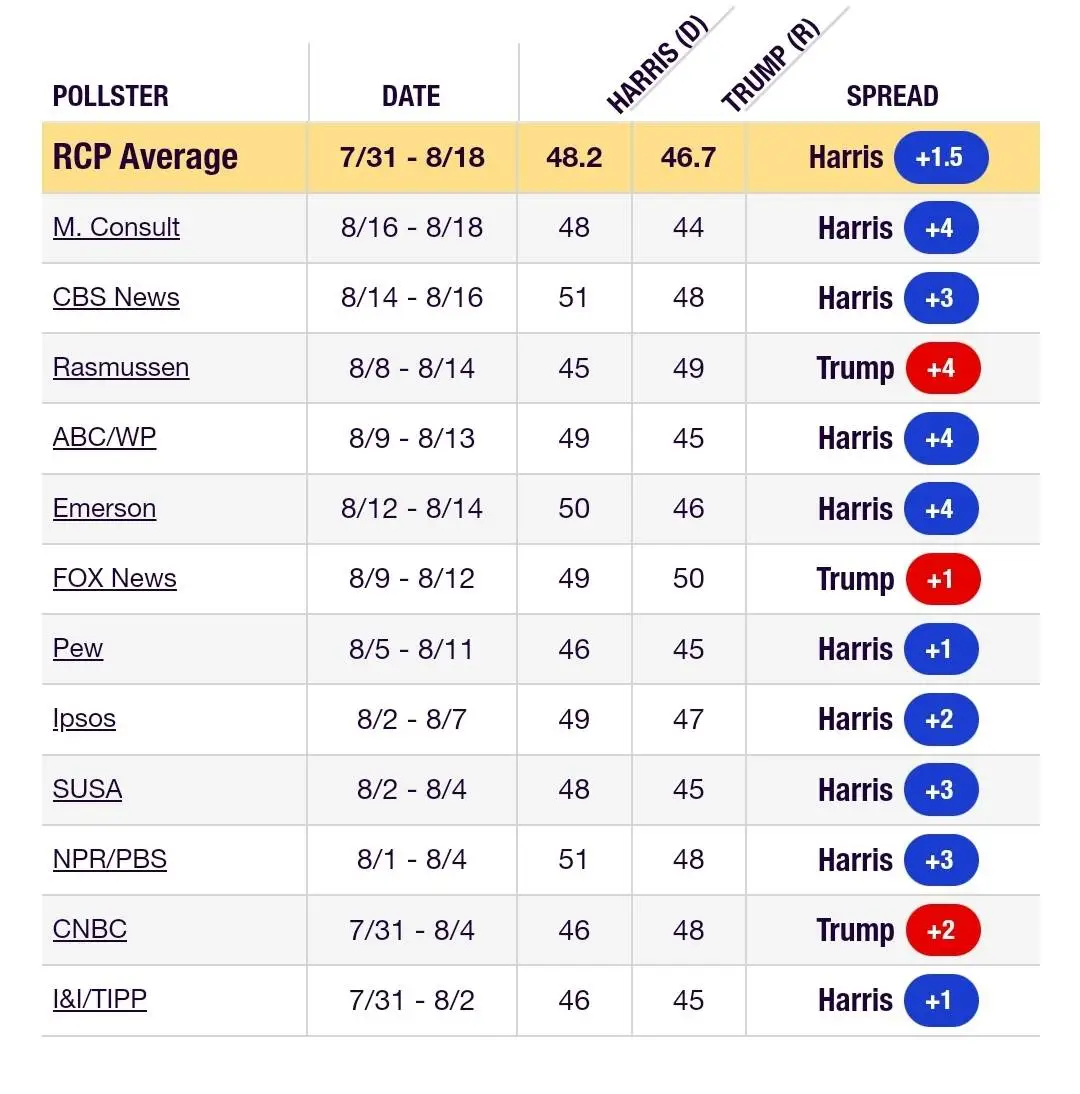Click the red +1 badge in FOX News row
1080x1094 pixels.
point(942,579)
